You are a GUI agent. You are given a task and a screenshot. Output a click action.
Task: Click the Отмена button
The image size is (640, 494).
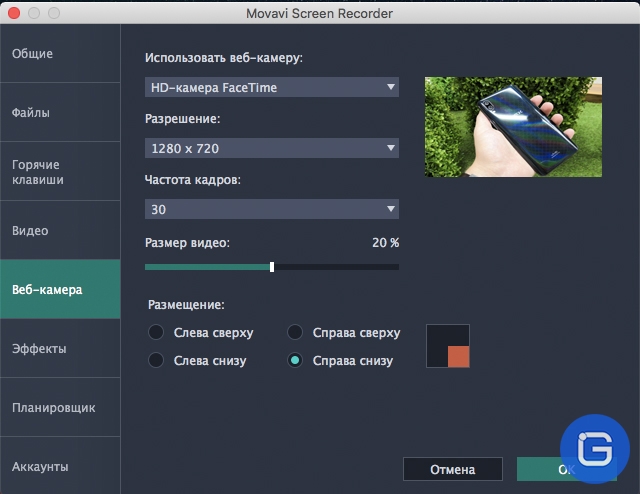(453, 469)
